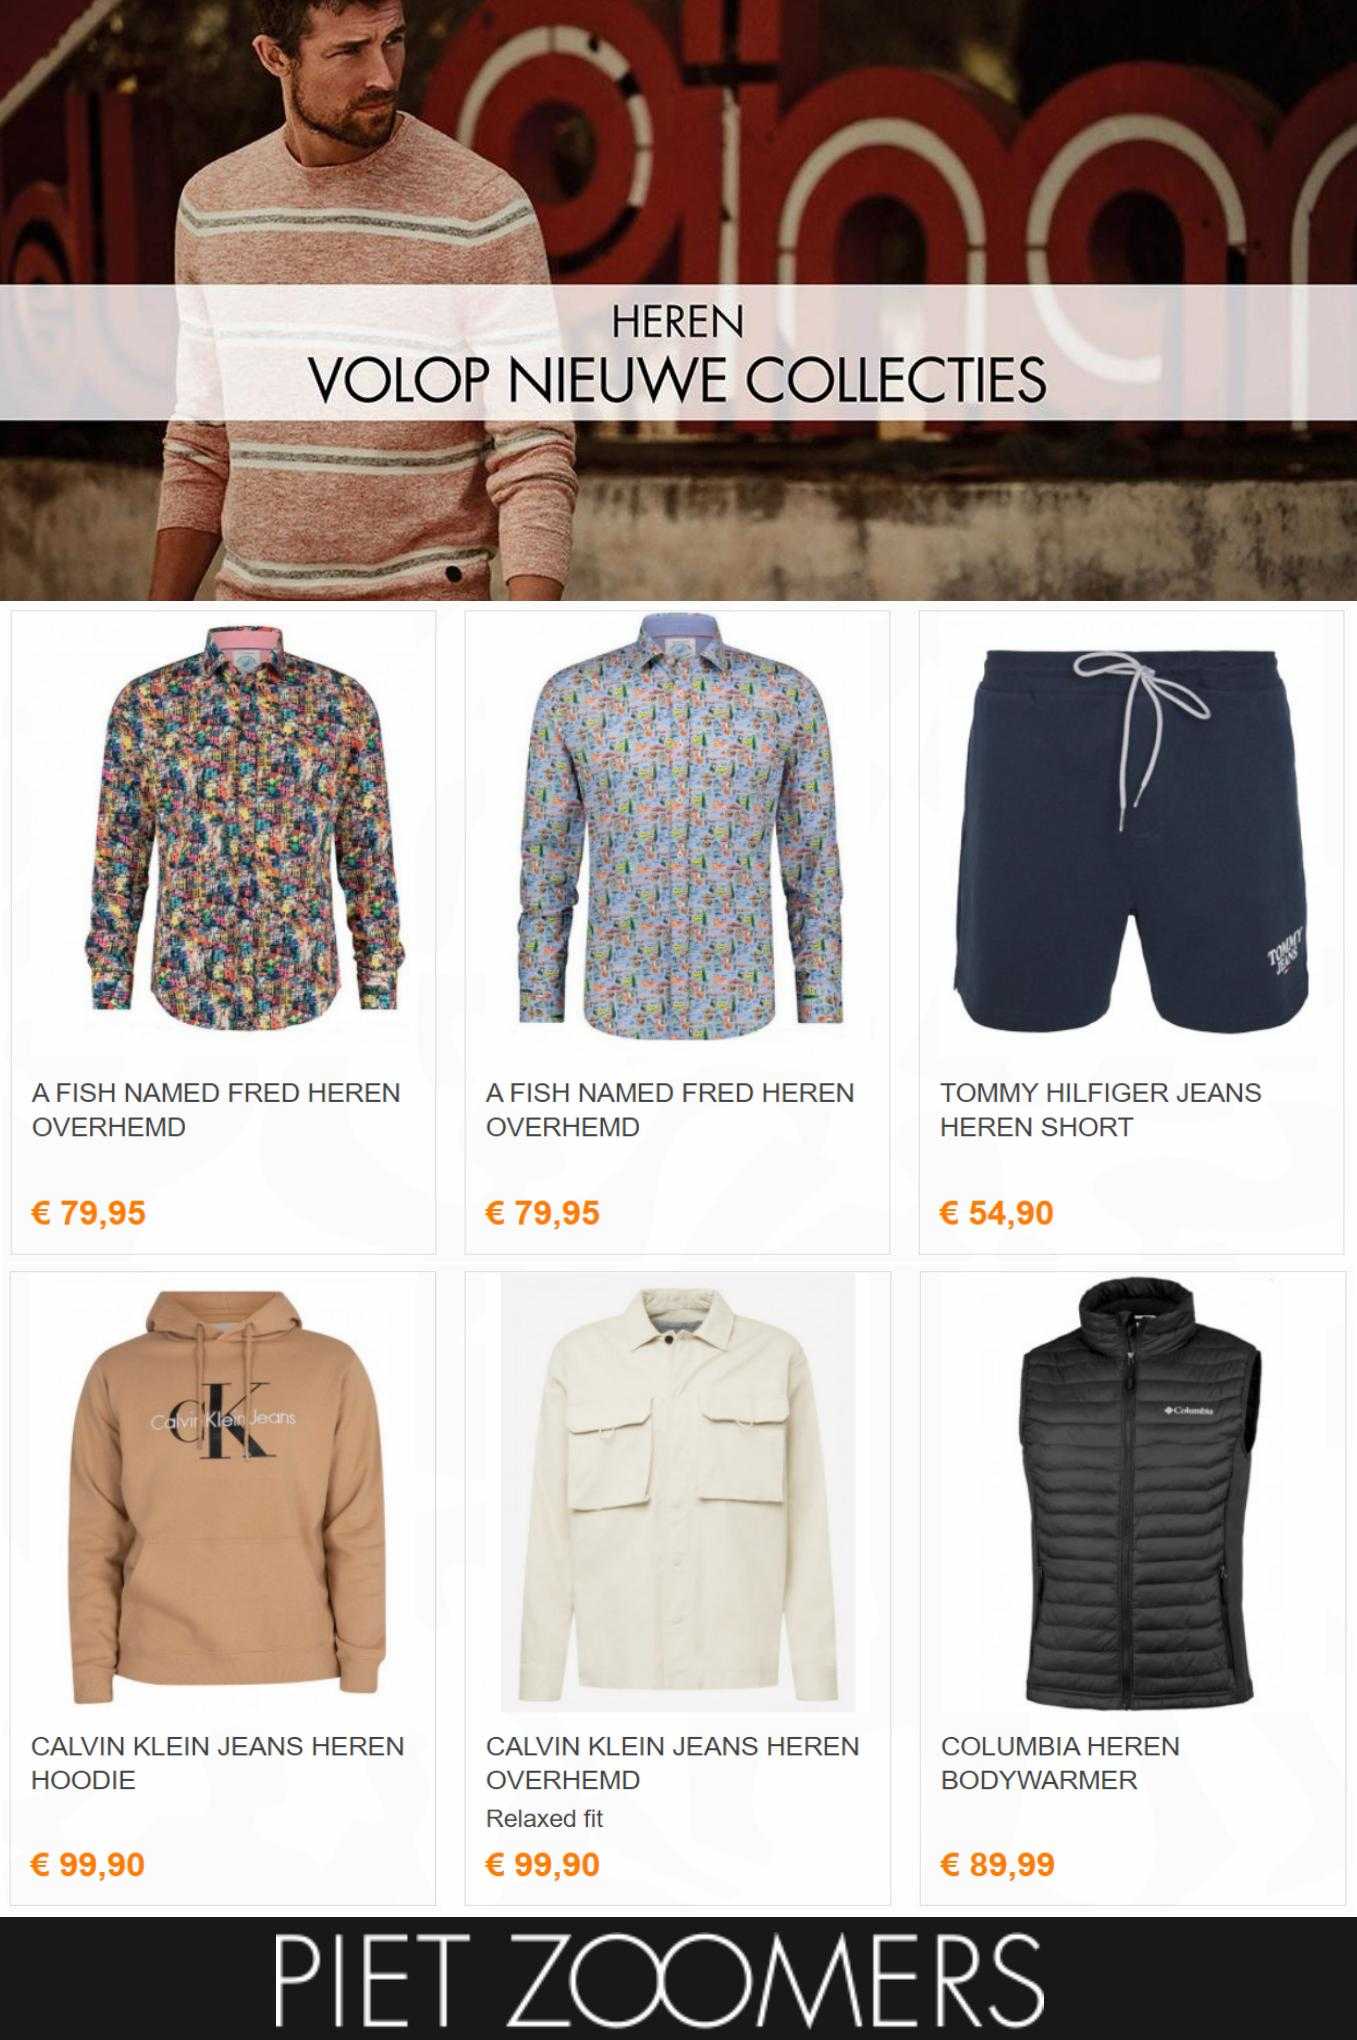The image size is (1357, 2040).
Task: Click the Heren label in the banner
Action: point(678,321)
